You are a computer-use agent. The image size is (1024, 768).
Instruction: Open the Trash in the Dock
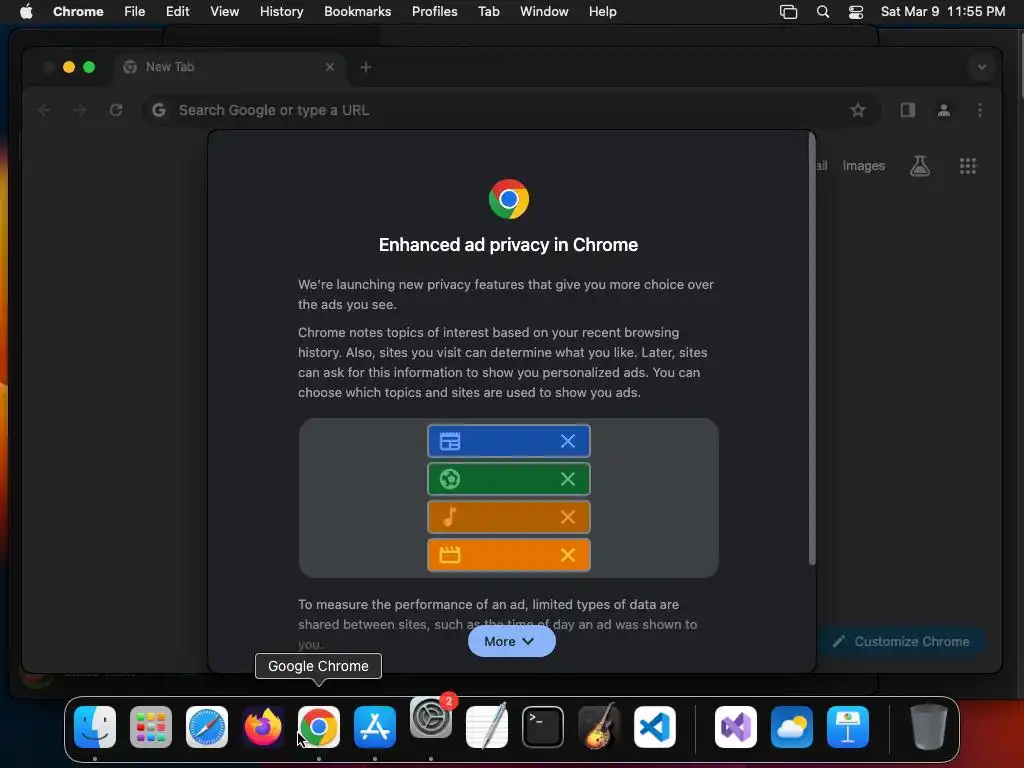tap(929, 727)
